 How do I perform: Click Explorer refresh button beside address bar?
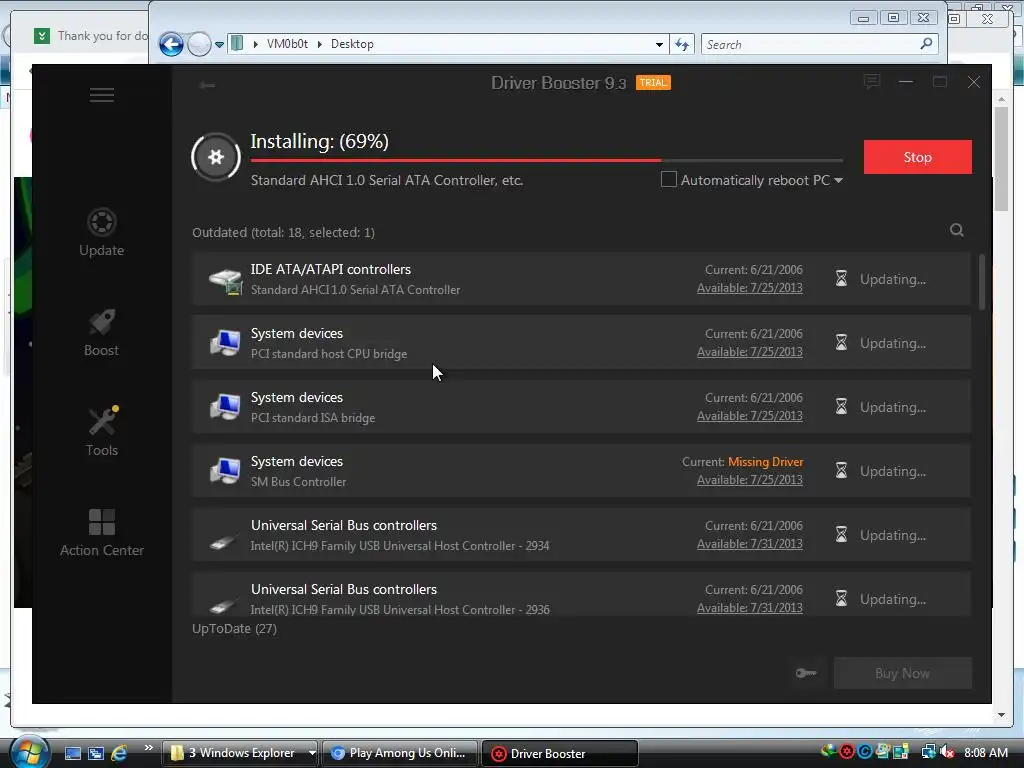(682, 44)
